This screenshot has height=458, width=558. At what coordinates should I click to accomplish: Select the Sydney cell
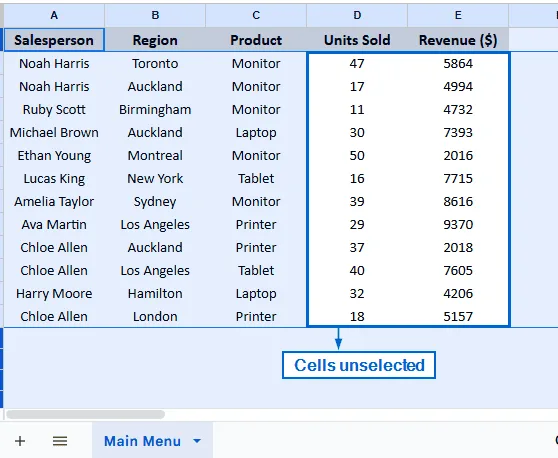click(155, 201)
